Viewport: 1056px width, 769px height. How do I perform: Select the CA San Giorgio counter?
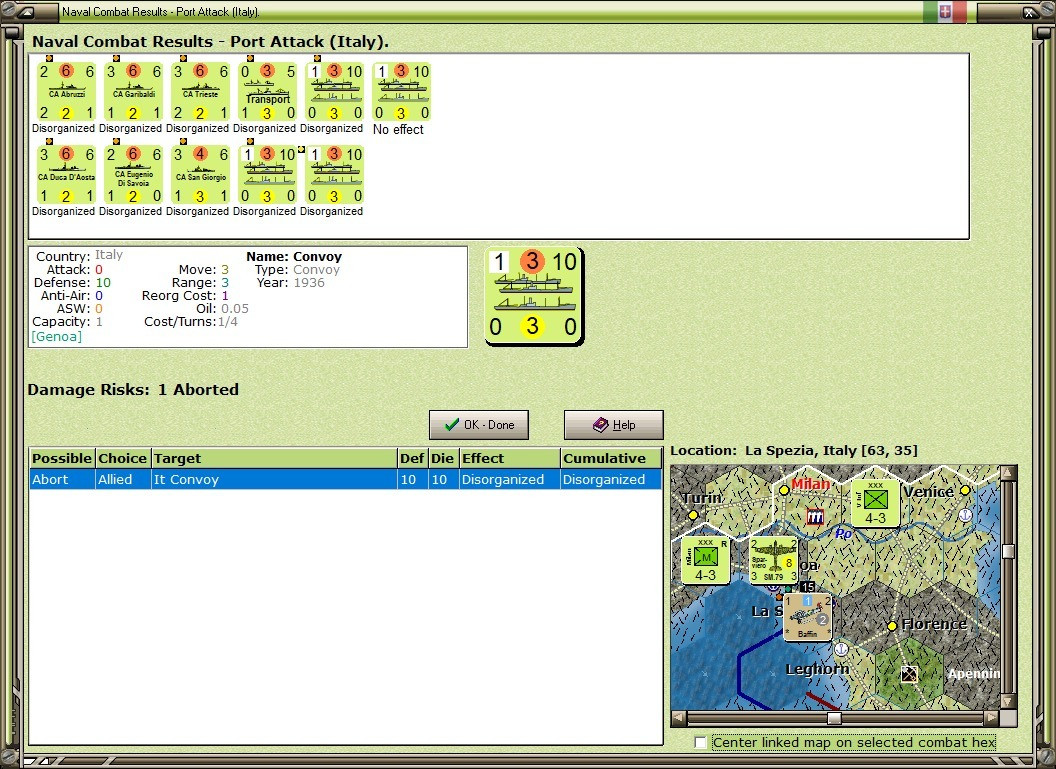(200, 175)
